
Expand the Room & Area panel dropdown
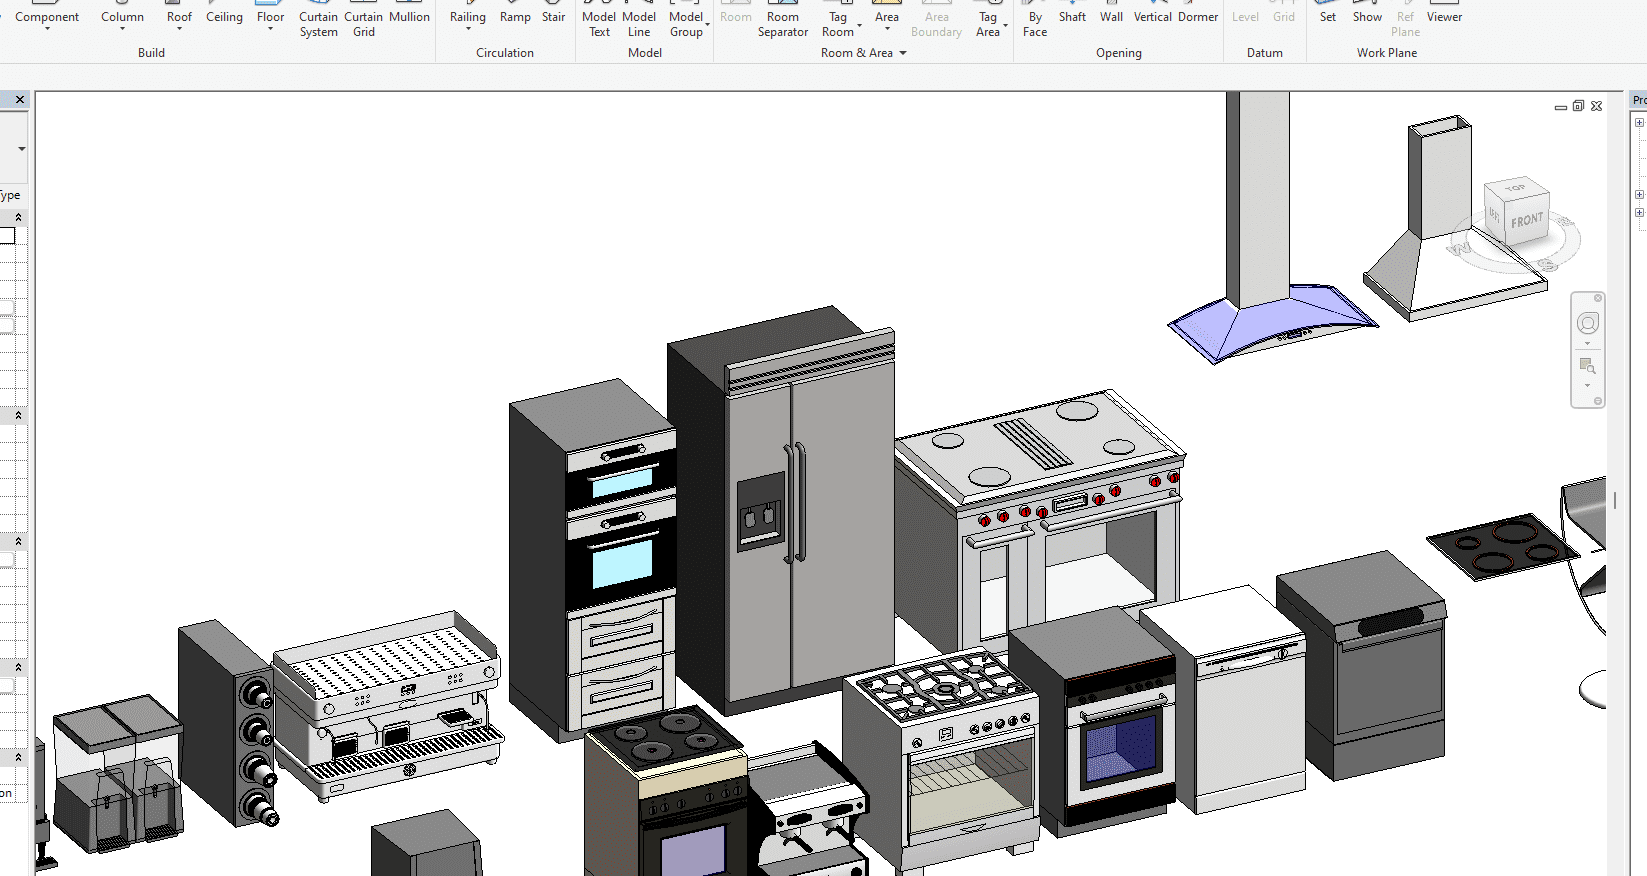903,53
